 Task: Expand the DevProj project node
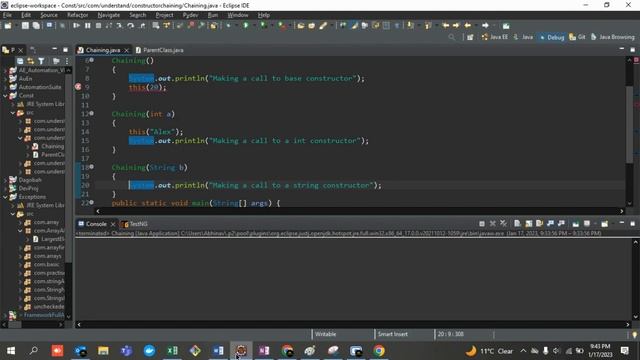coord(5,188)
